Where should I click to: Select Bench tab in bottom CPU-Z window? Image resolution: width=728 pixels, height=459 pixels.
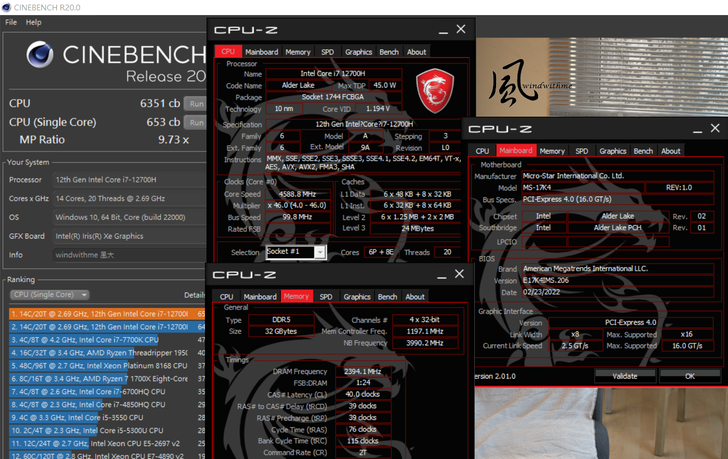(x=388, y=297)
